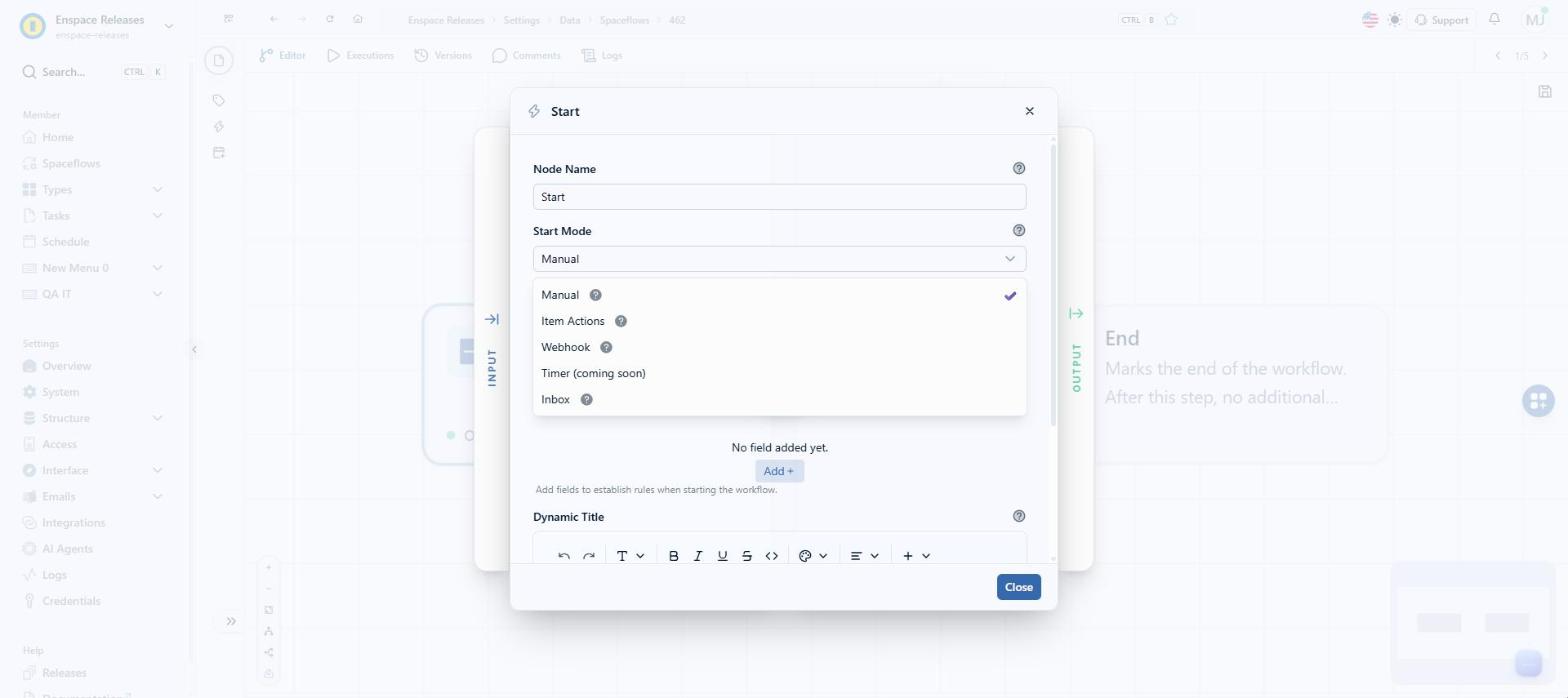1568x698 pixels.
Task: Open the Enspace Releases workspace switcher
Action: click(97, 26)
